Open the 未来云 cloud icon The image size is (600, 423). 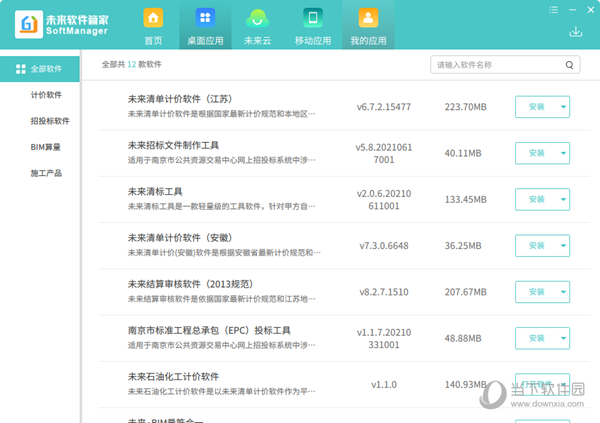click(258, 26)
